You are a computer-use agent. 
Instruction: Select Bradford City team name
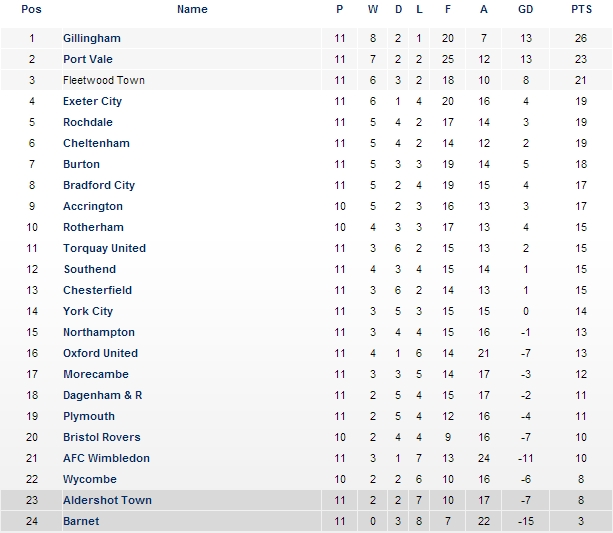coord(99,185)
